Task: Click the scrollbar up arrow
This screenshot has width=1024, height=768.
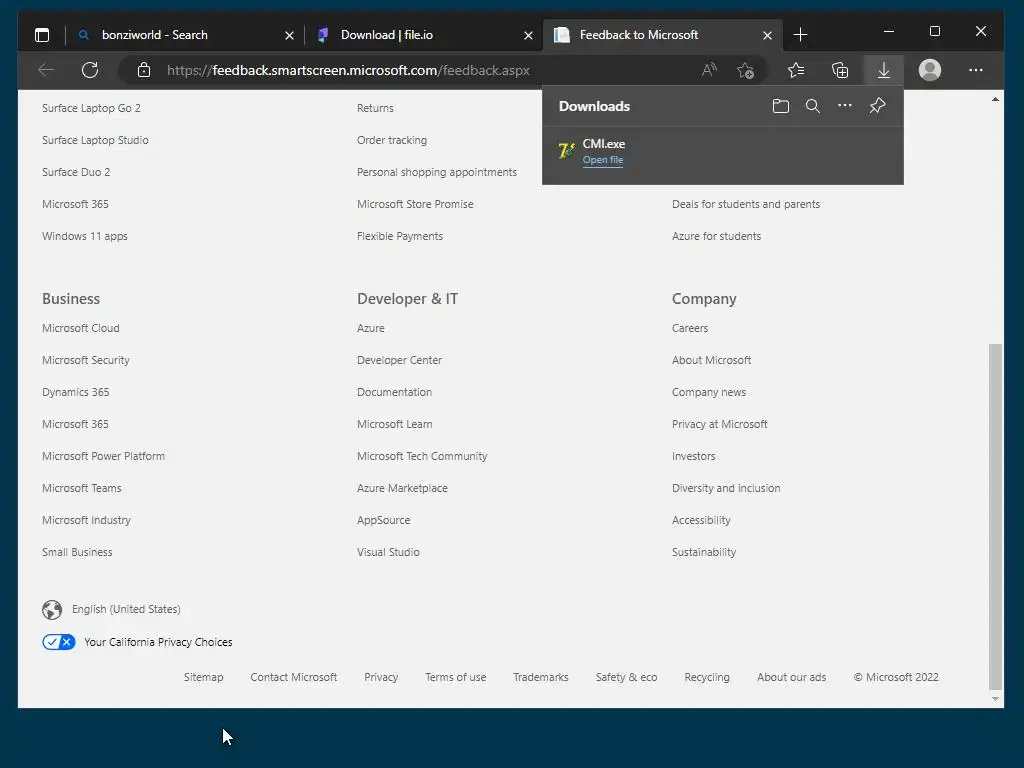Action: coord(995,100)
